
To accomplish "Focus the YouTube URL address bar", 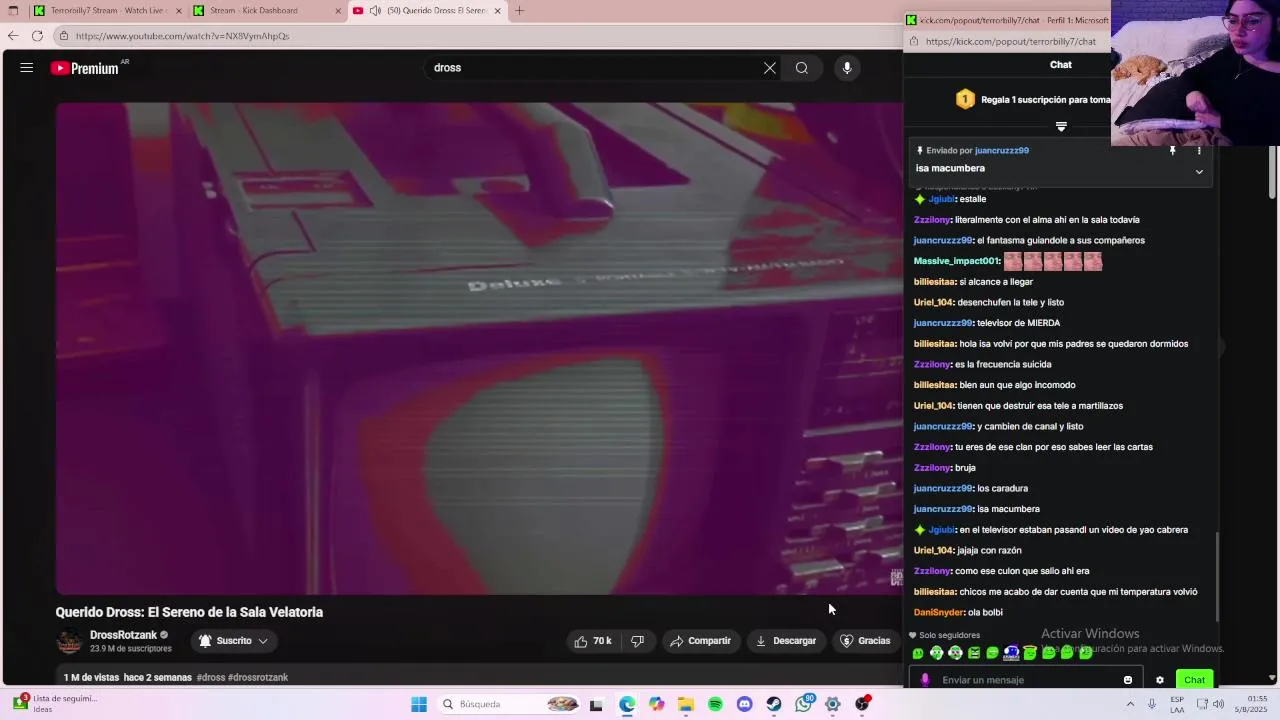I will click(x=480, y=36).
